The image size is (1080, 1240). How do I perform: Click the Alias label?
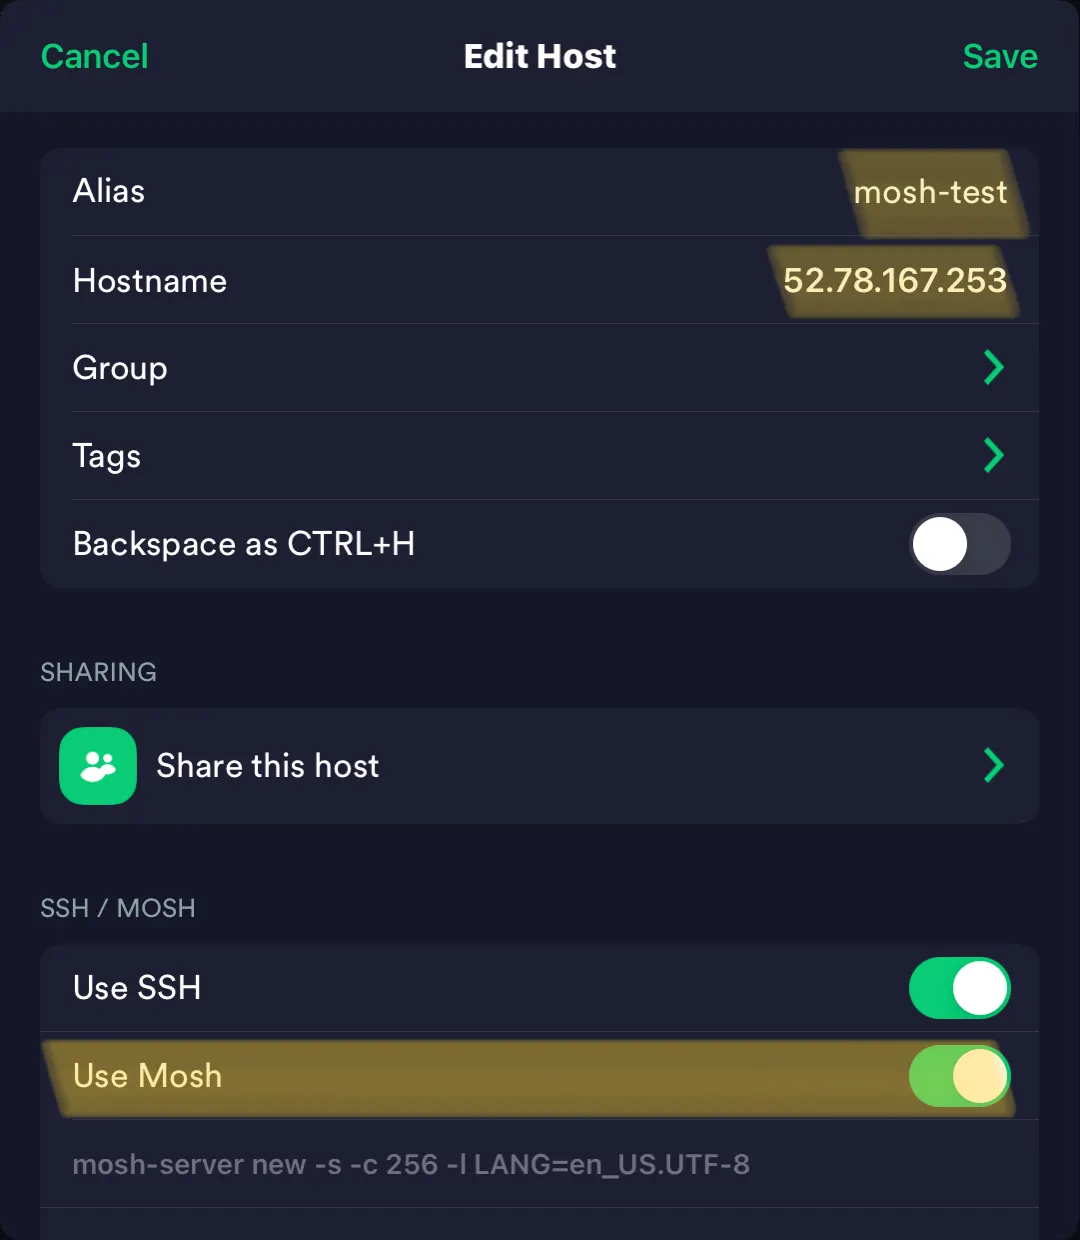[x=109, y=191]
